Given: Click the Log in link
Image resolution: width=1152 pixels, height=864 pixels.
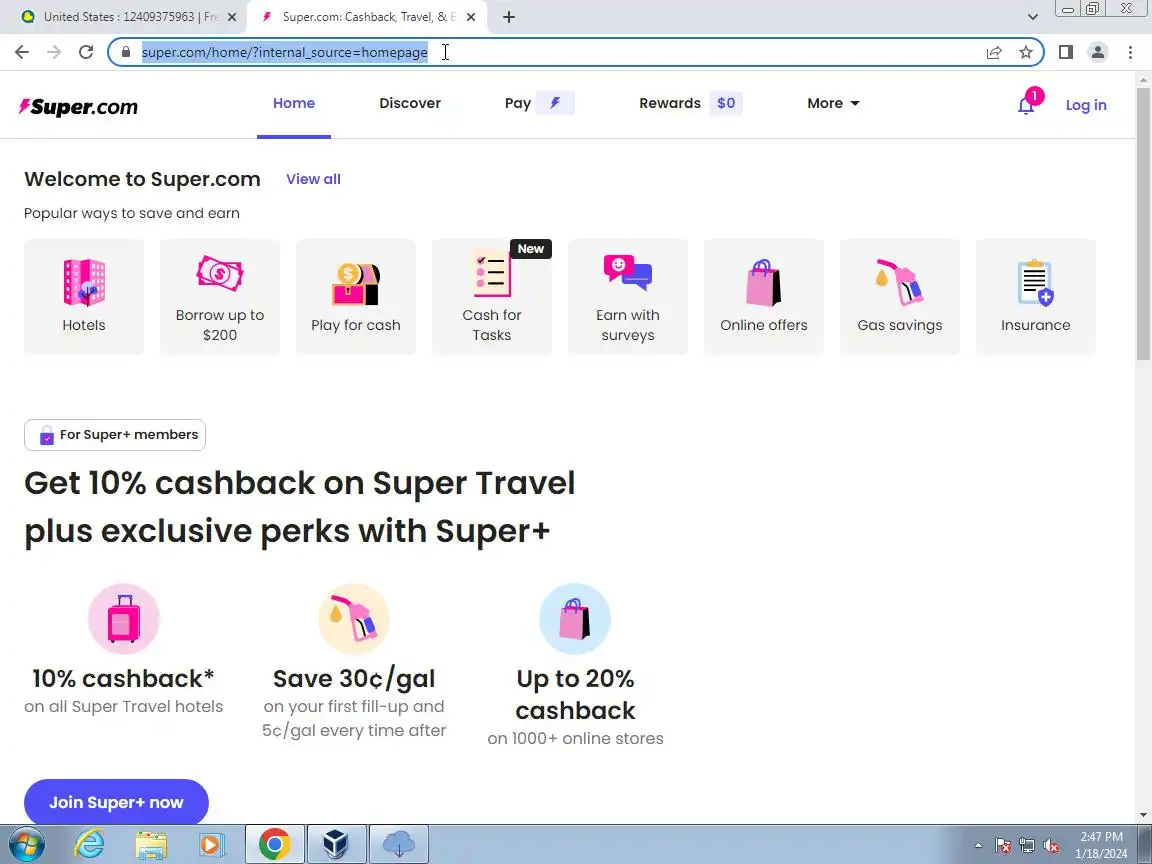Looking at the screenshot, I should (x=1086, y=105).
